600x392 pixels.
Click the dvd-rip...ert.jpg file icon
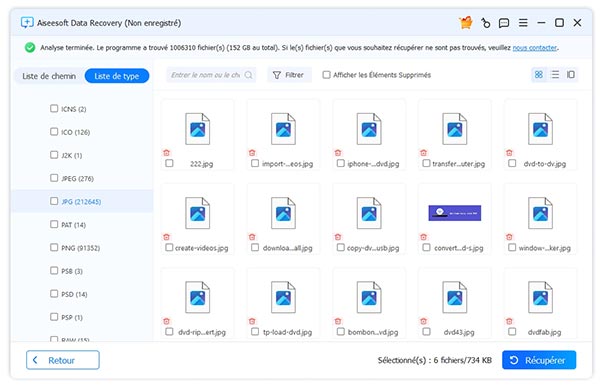coord(197,297)
